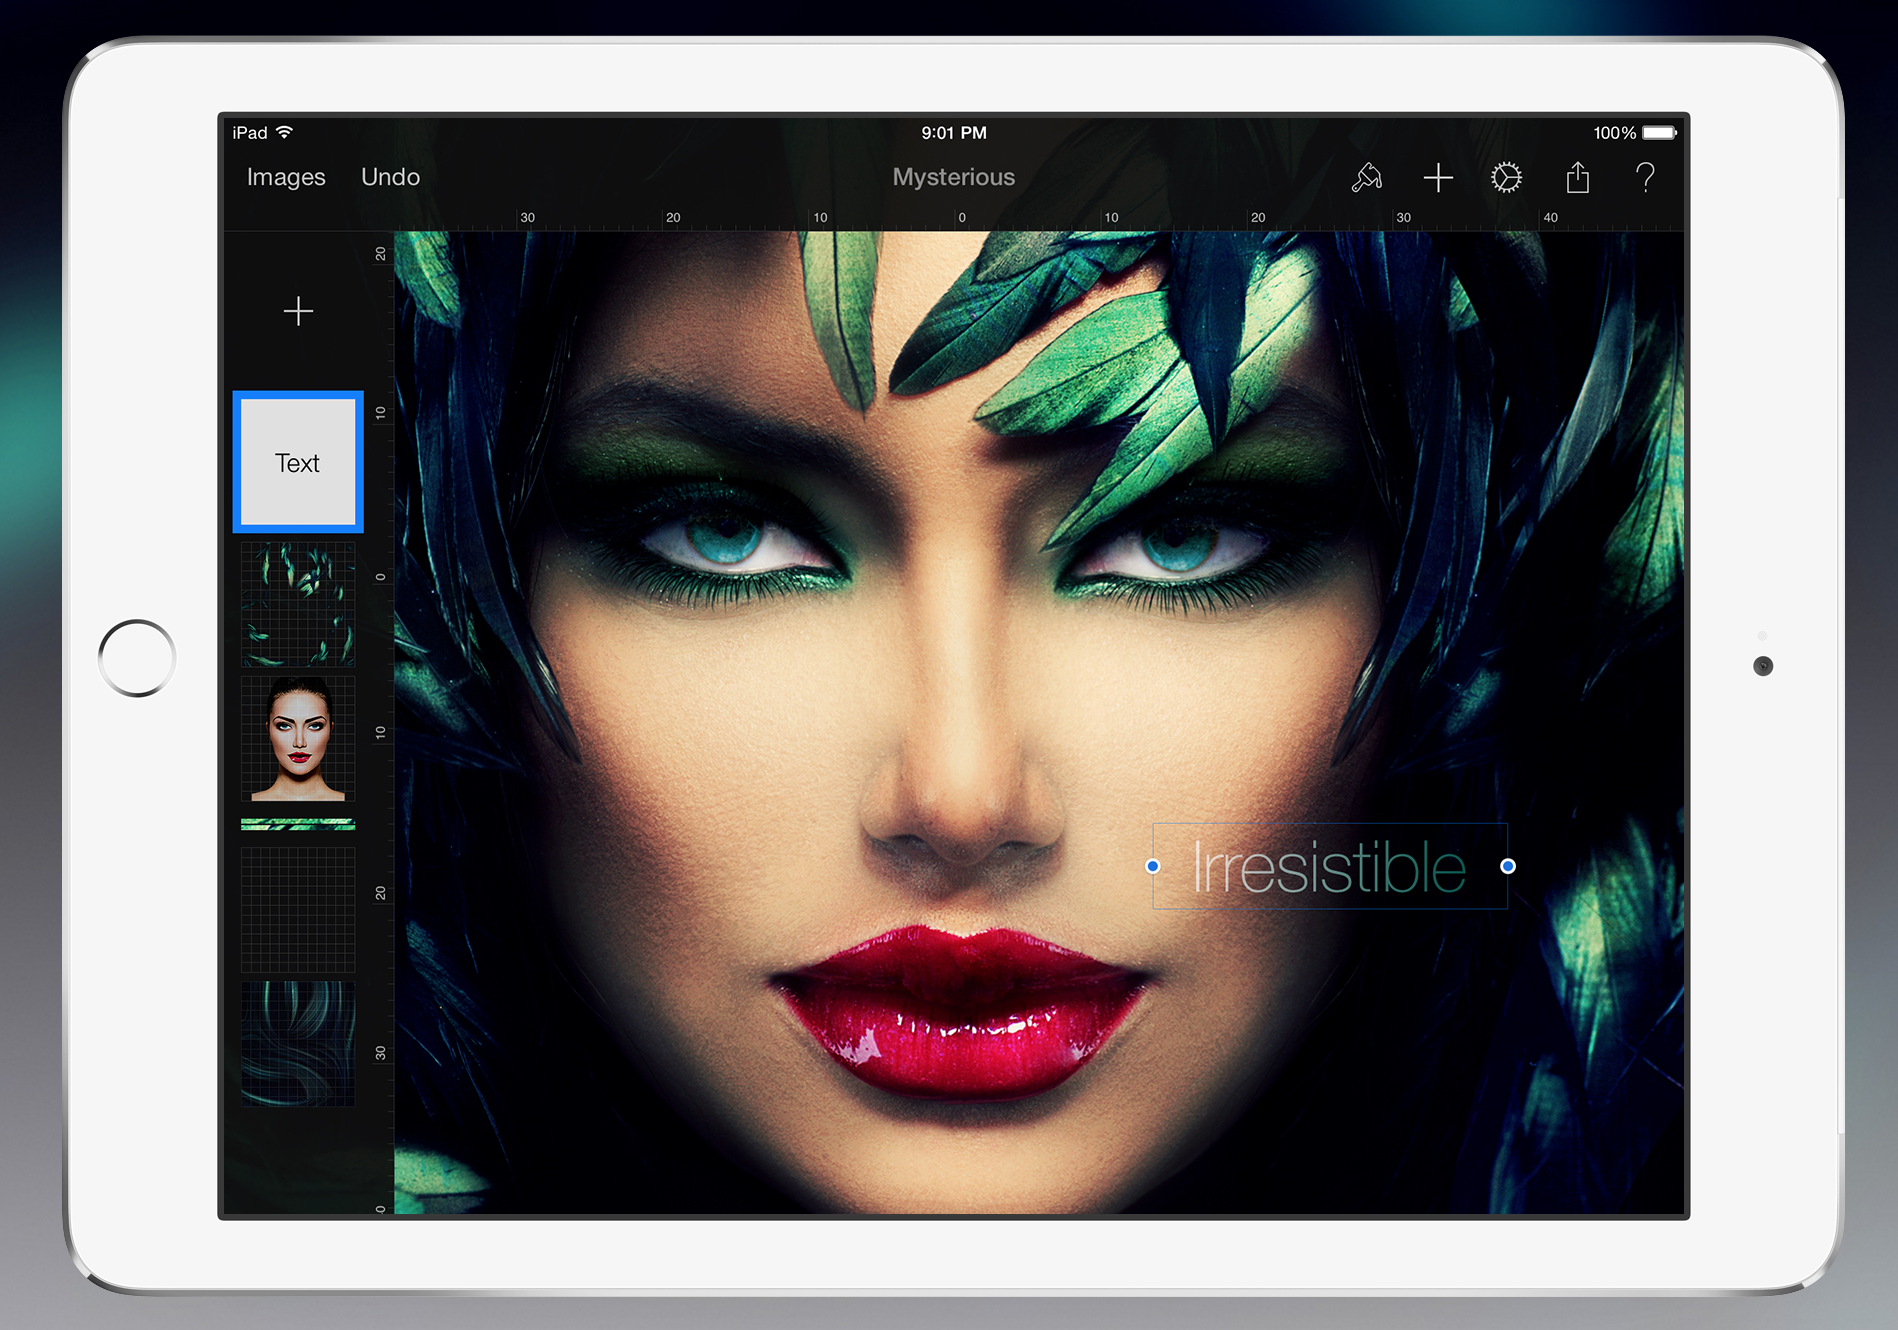Tap the plus icon in top toolbar
This screenshot has height=1330, width=1898.
click(x=1437, y=178)
